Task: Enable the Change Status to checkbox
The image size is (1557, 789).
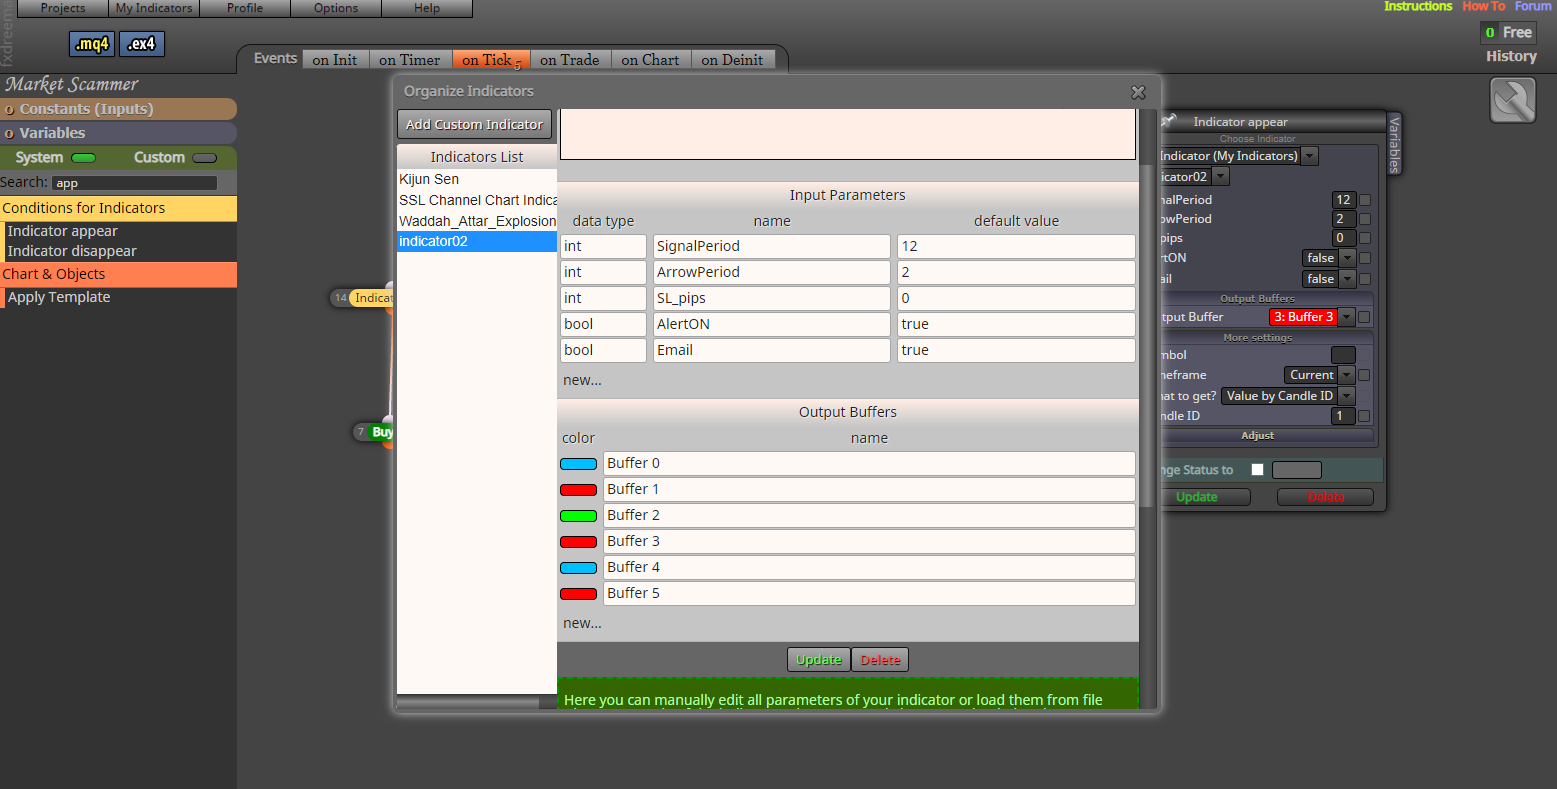Action: pos(1257,470)
